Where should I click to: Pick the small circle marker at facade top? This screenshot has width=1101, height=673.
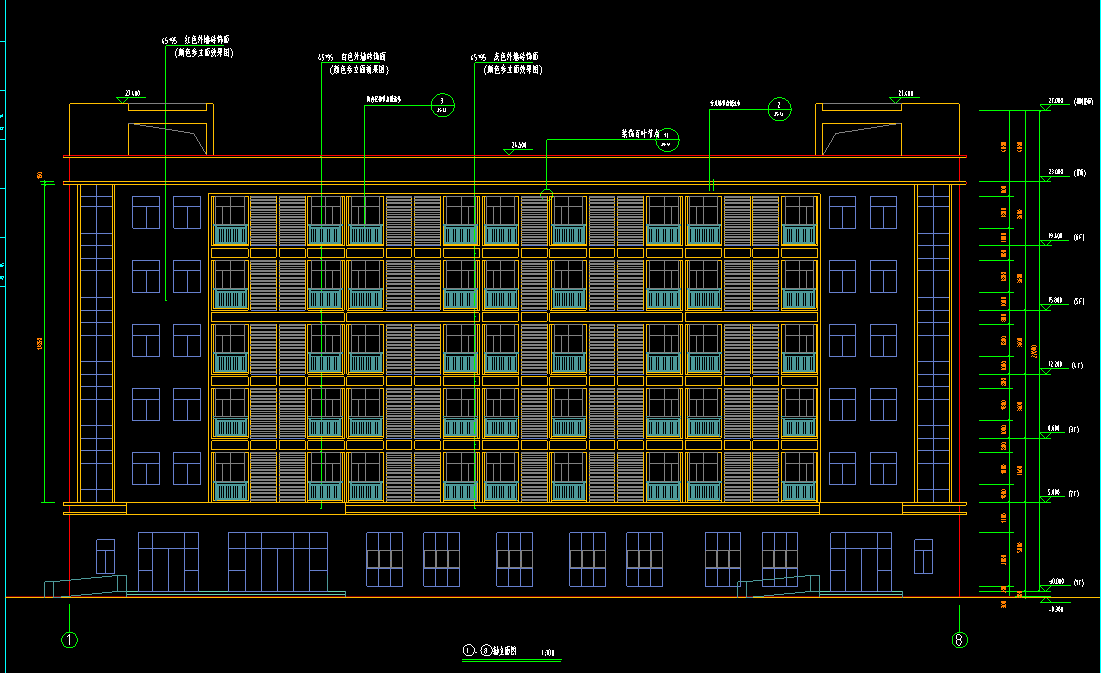(546, 194)
